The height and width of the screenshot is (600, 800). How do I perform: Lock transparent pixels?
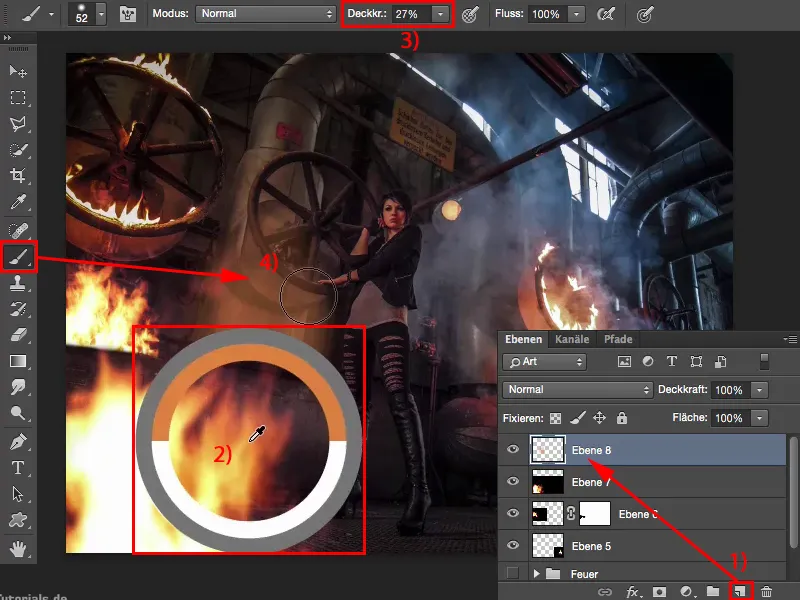(x=555, y=418)
